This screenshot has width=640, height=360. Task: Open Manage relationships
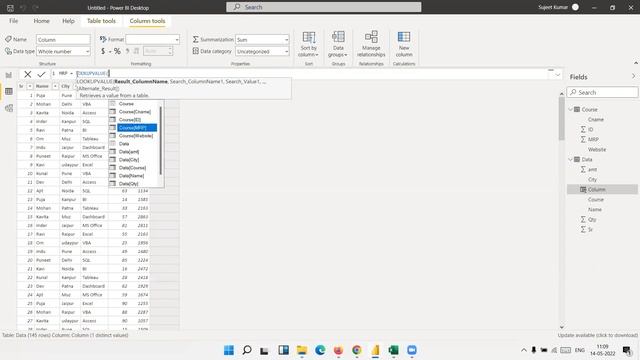pyautogui.click(x=371, y=44)
